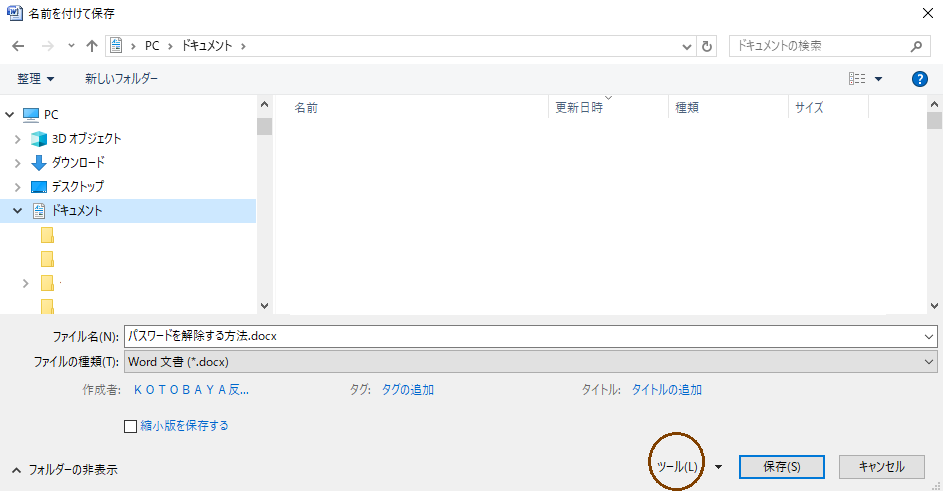The image size is (943, 491).
Task: Click the キャンセル button
Action: click(x=881, y=467)
